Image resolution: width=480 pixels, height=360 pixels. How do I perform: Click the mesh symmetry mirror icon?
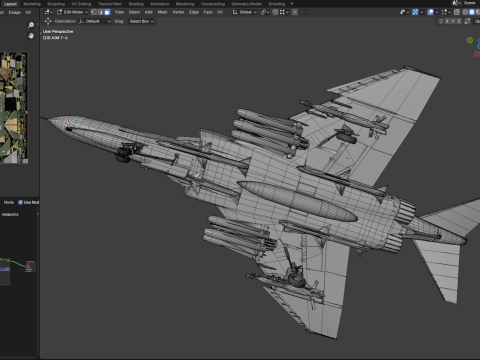(441, 21)
